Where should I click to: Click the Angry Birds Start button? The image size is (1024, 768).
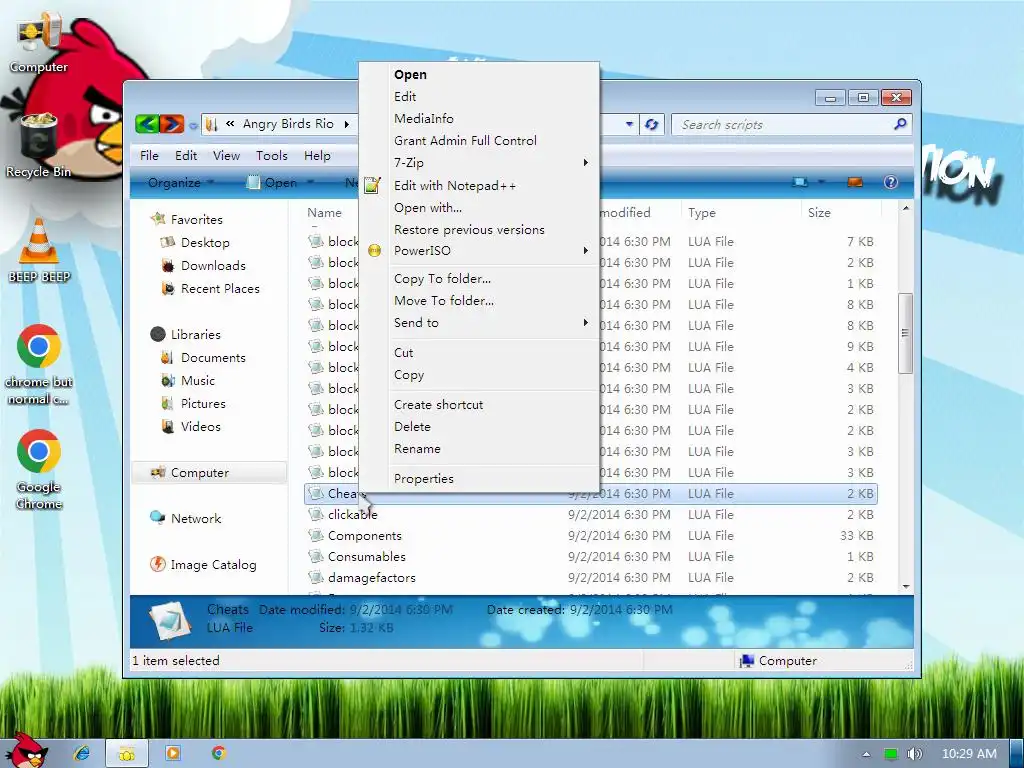tap(27, 750)
